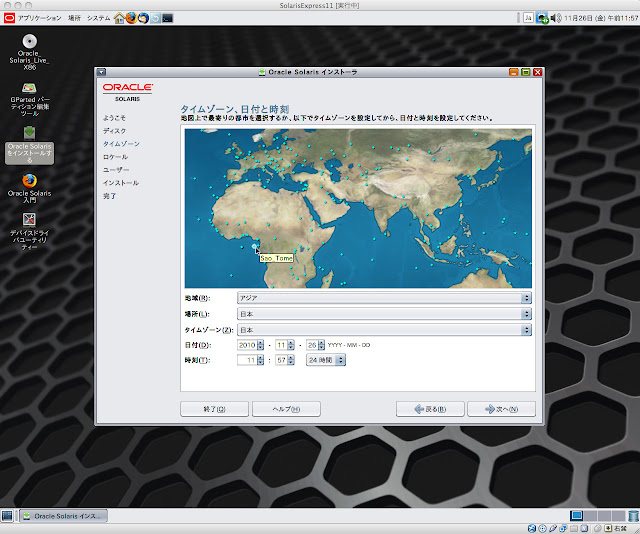Image resolution: width=640 pixels, height=534 pixels.
Task: Switch to the first active workspace
Action: click(x=576, y=516)
